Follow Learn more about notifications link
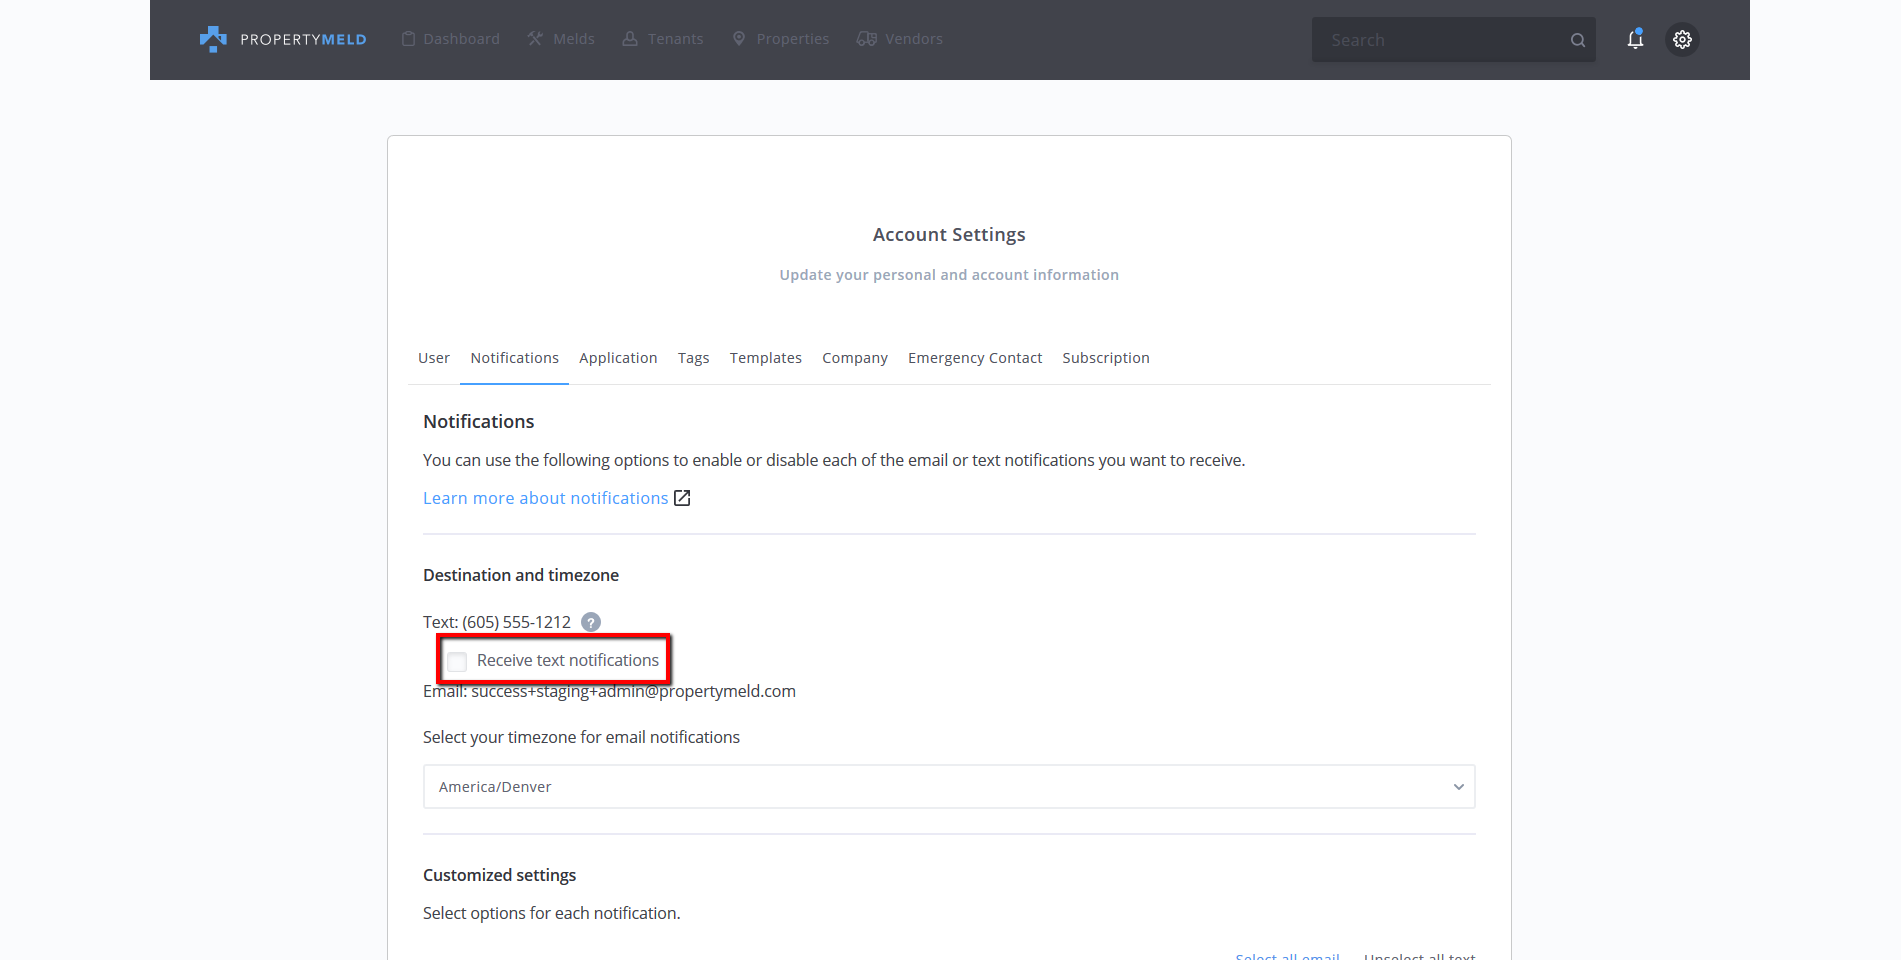This screenshot has width=1901, height=960. [545, 498]
